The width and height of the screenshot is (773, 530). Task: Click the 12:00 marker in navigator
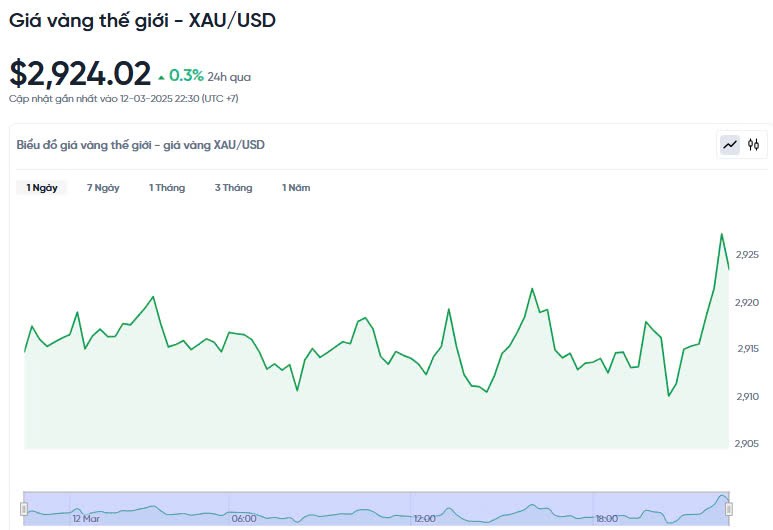(x=424, y=519)
